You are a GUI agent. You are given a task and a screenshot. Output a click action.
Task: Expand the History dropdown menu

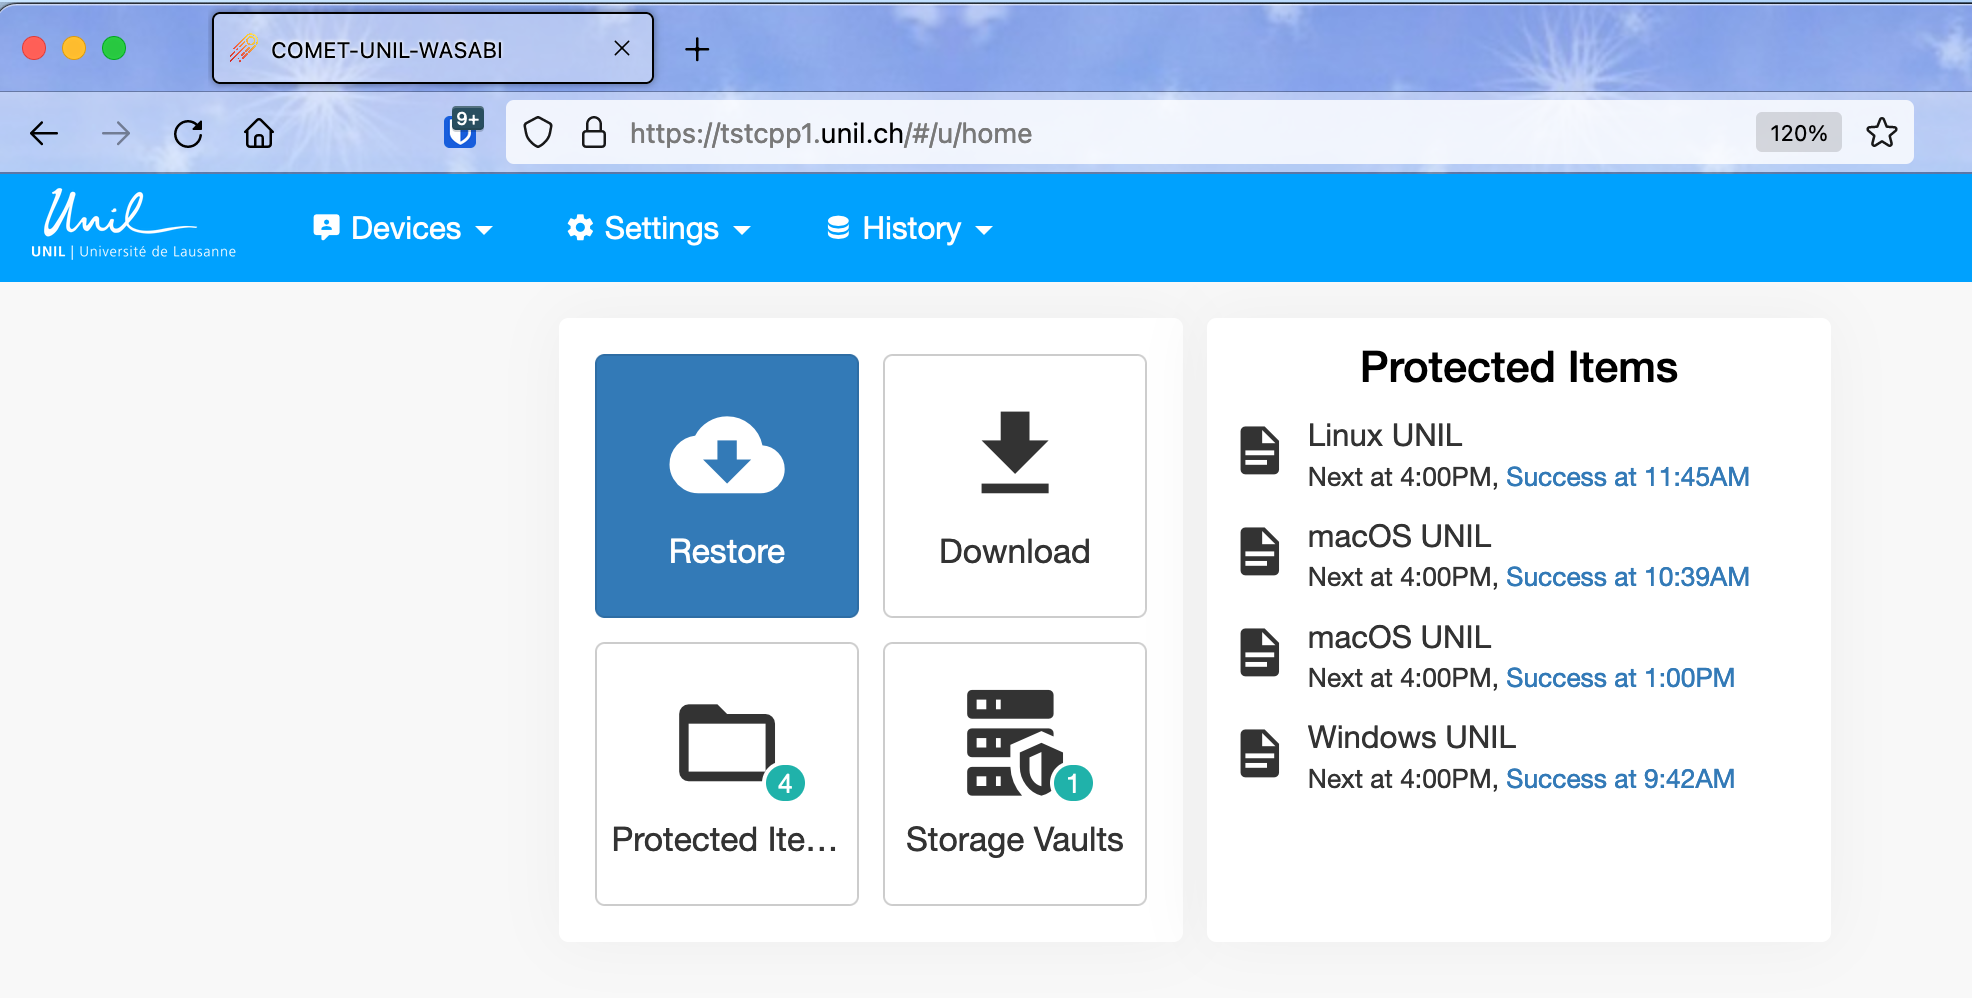(x=909, y=229)
